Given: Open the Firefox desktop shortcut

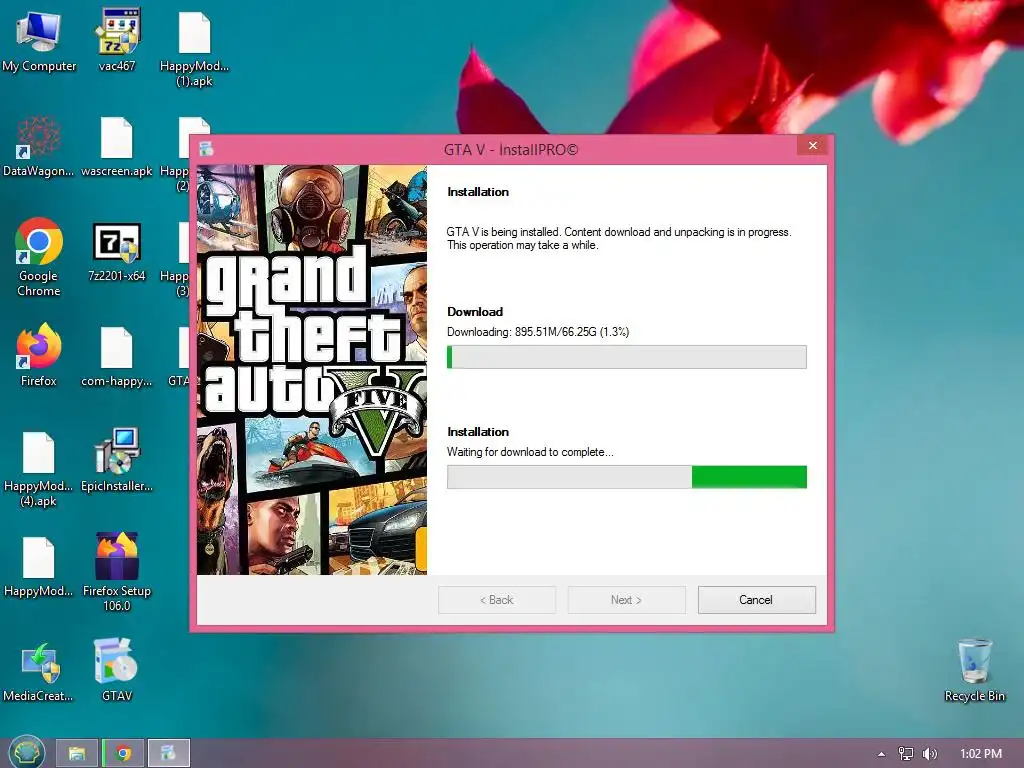Looking at the screenshot, I should coord(39,355).
